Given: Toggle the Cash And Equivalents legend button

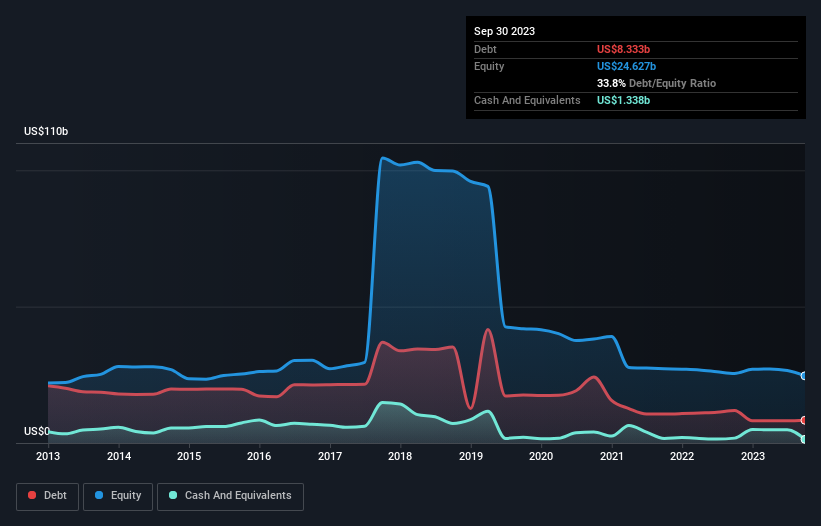Looking at the screenshot, I should tap(230, 496).
